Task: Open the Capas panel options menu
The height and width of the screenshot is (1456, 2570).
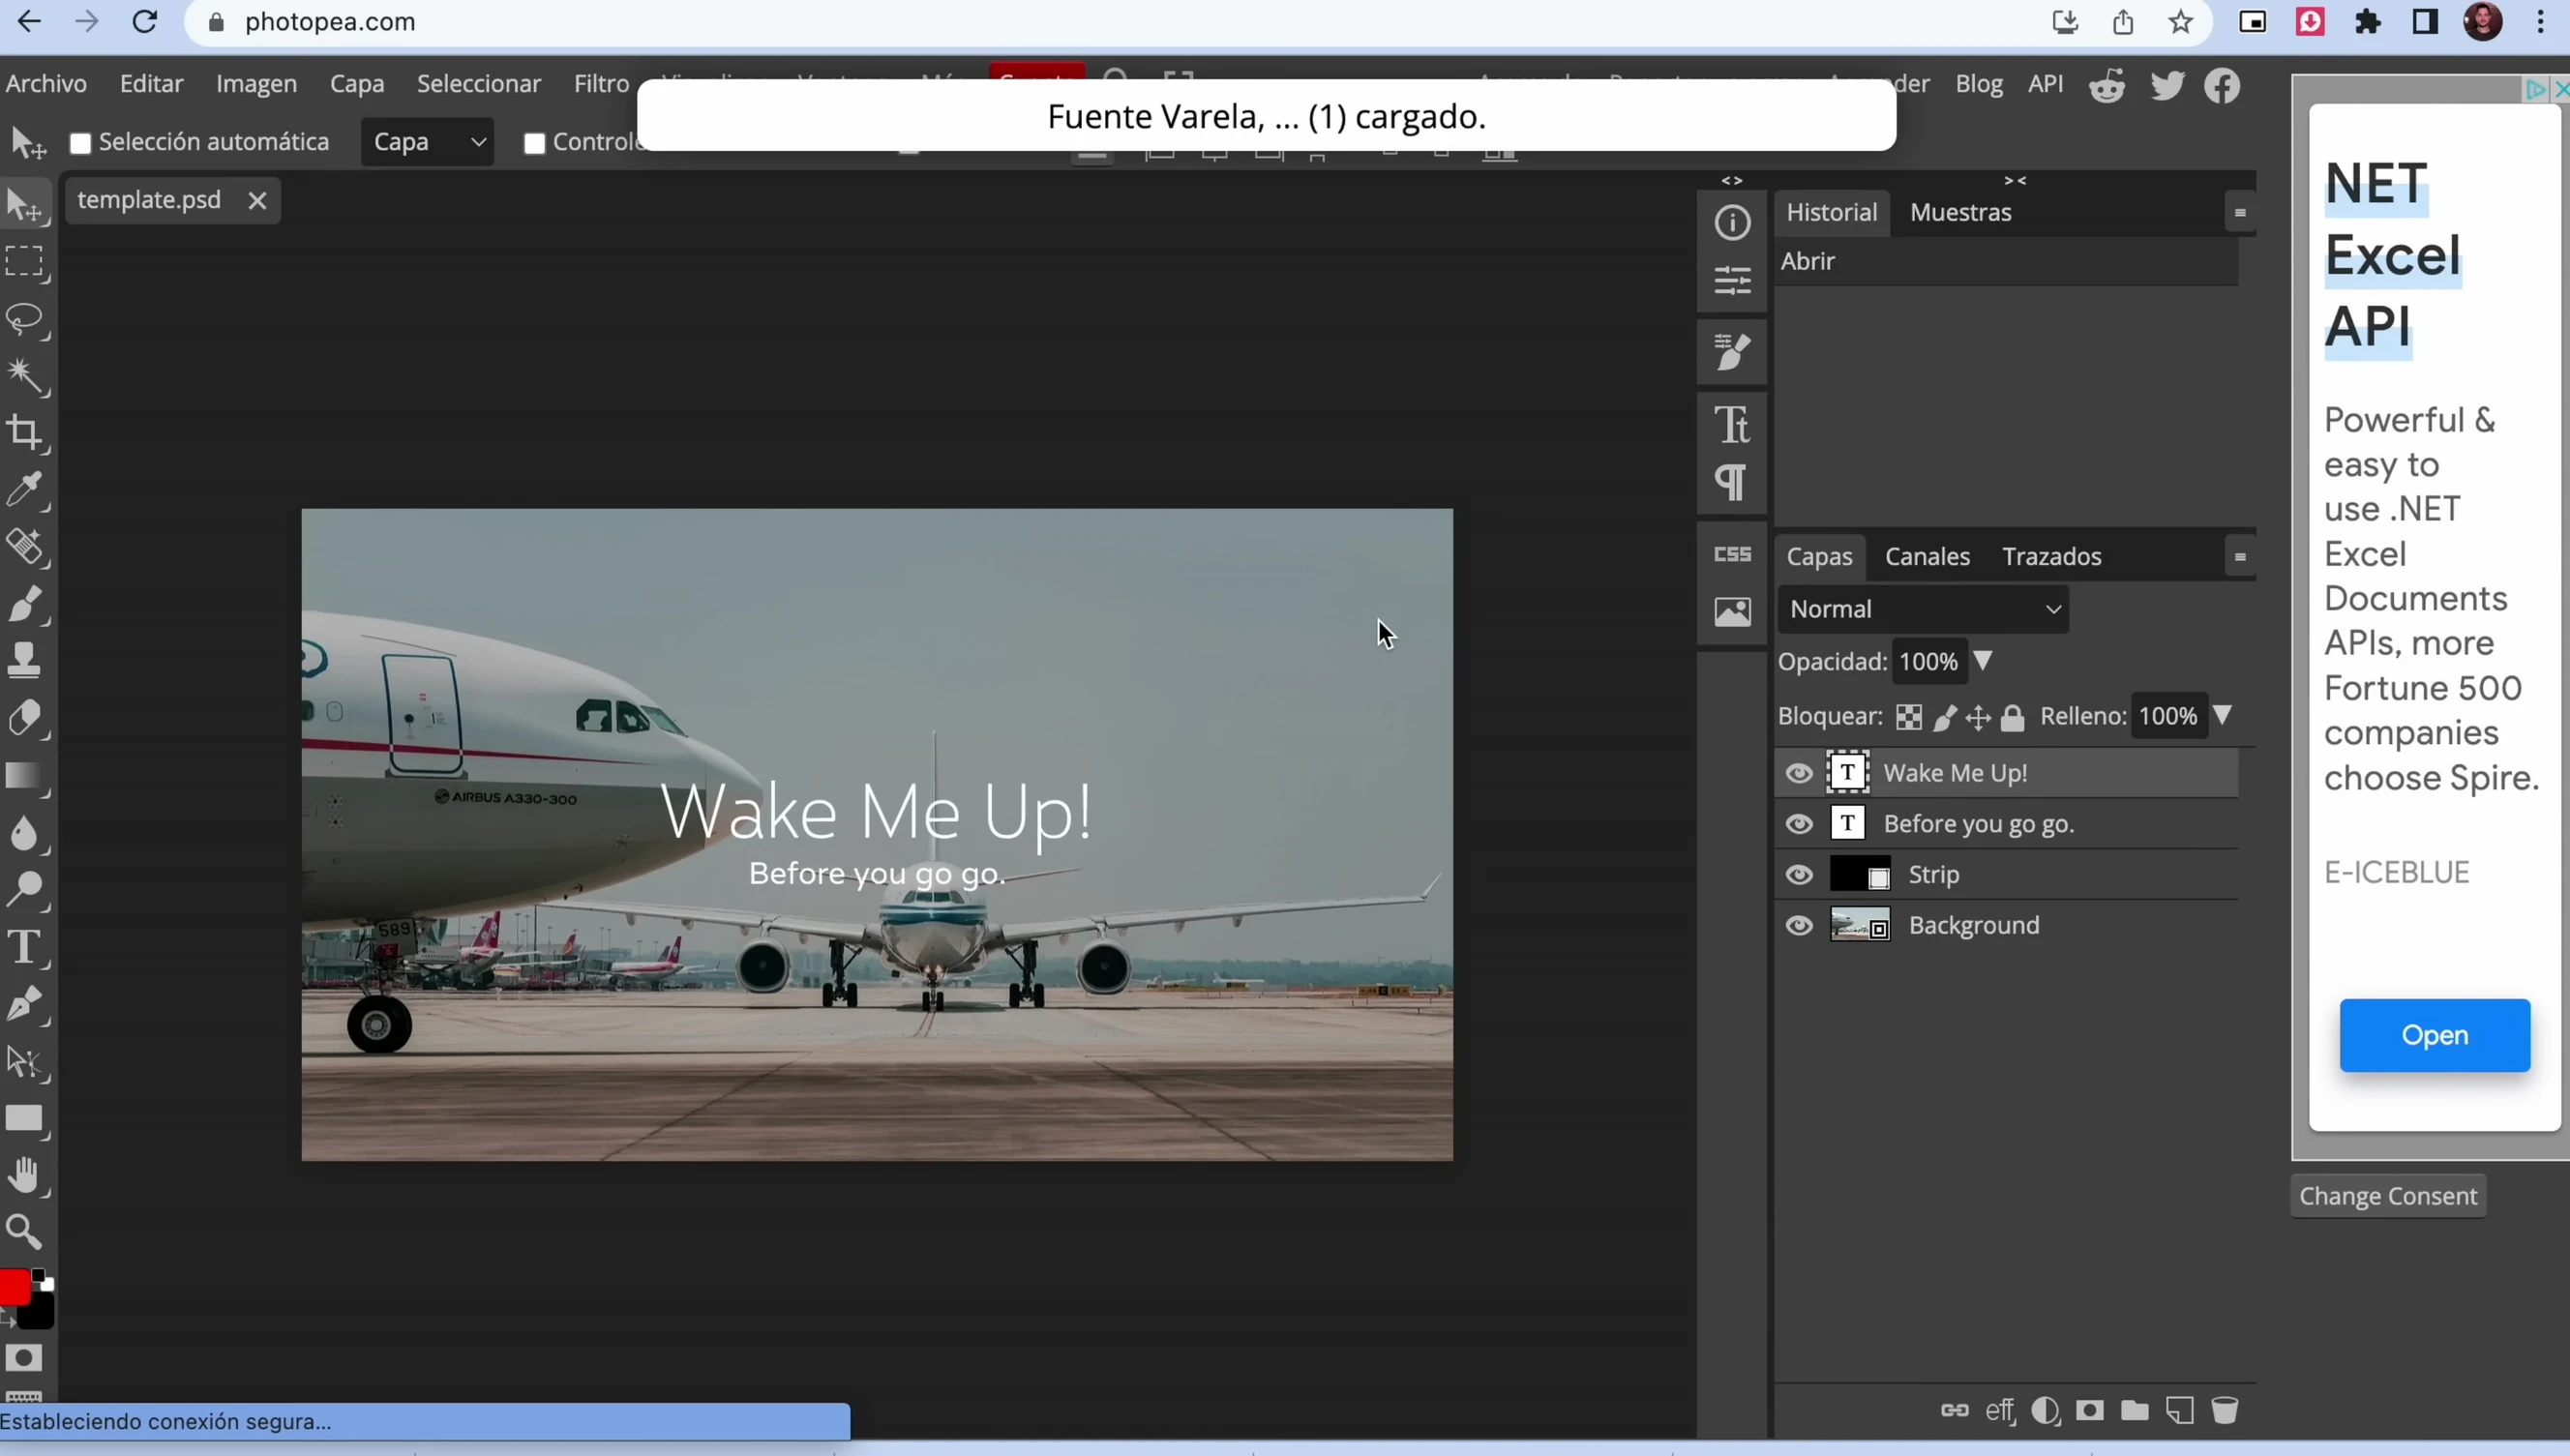Action: tap(2240, 557)
